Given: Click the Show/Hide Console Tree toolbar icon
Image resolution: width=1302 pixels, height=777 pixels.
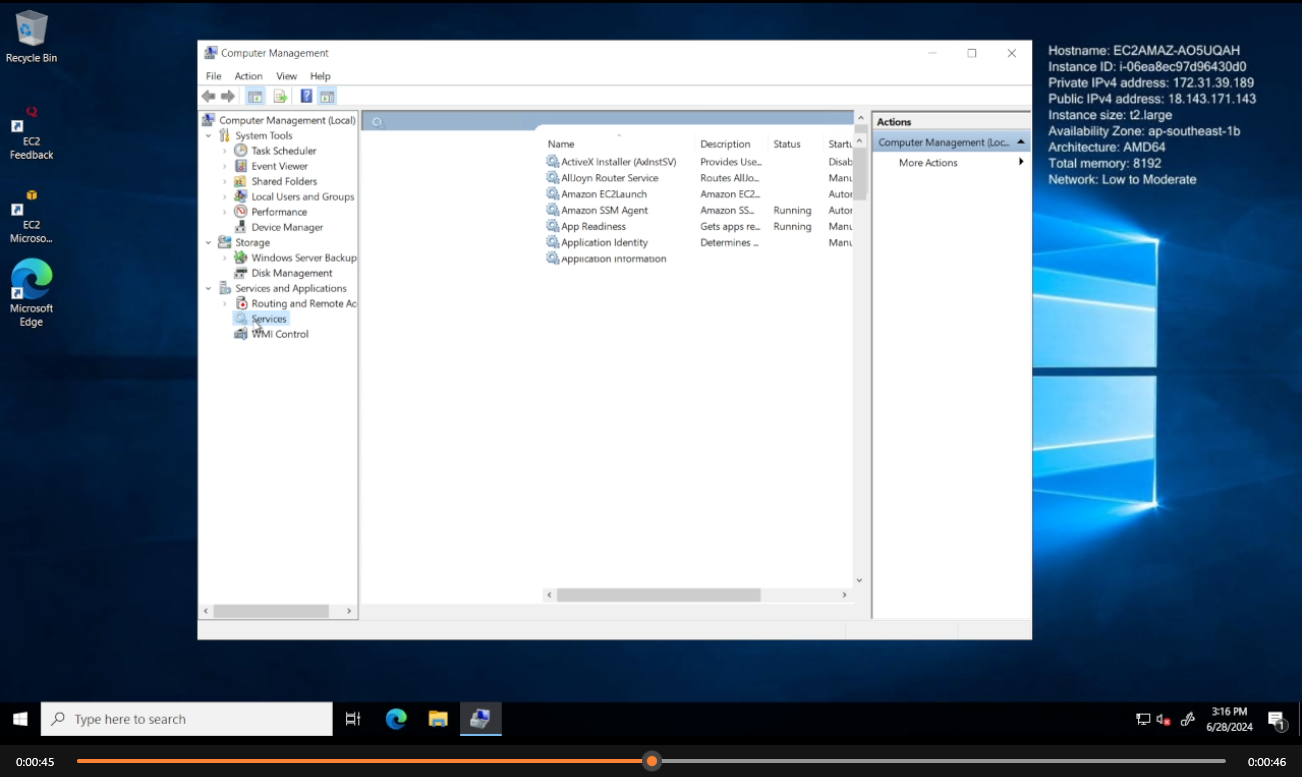Looking at the screenshot, I should [255, 96].
